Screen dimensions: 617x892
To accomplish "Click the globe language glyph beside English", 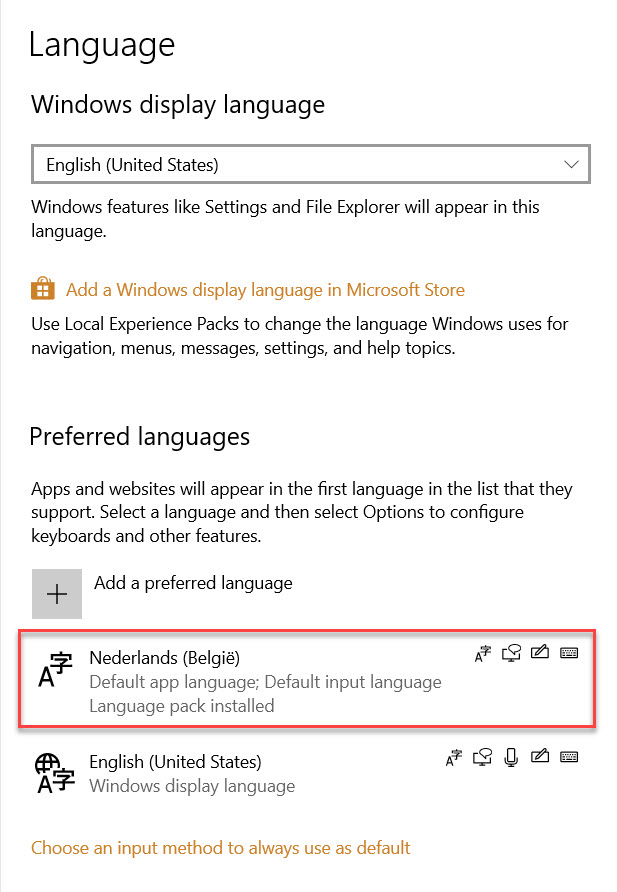I will tap(56, 774).
